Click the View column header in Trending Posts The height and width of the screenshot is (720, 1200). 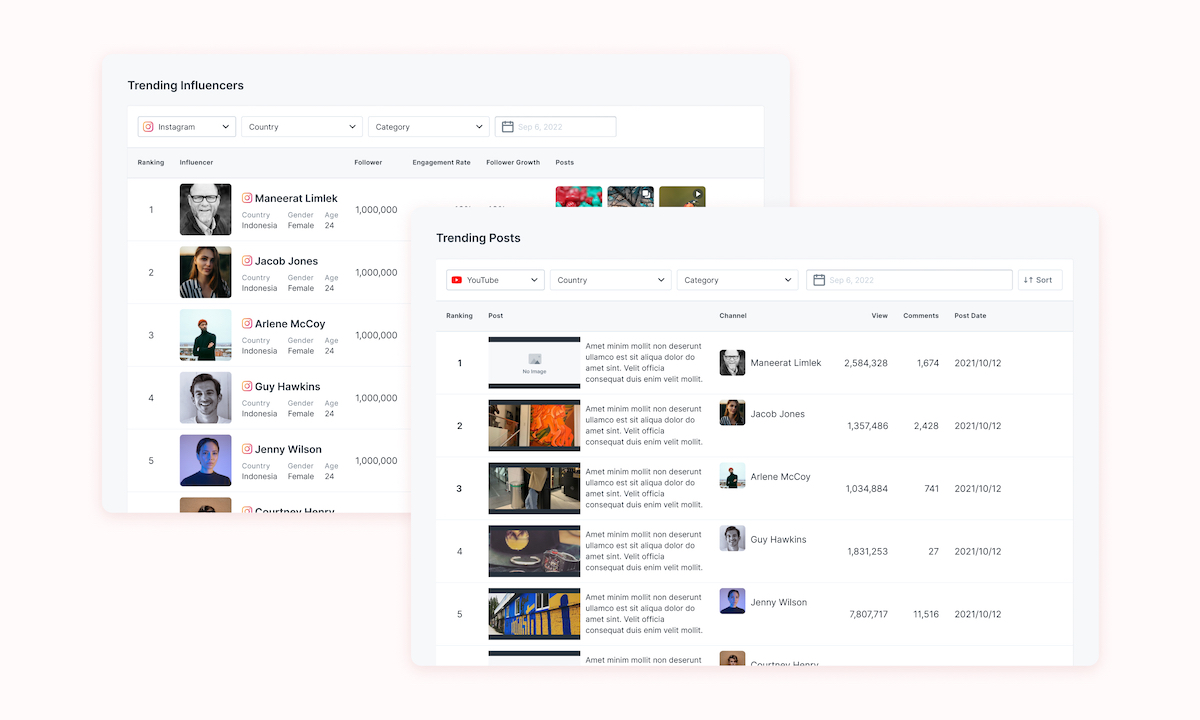879,315
